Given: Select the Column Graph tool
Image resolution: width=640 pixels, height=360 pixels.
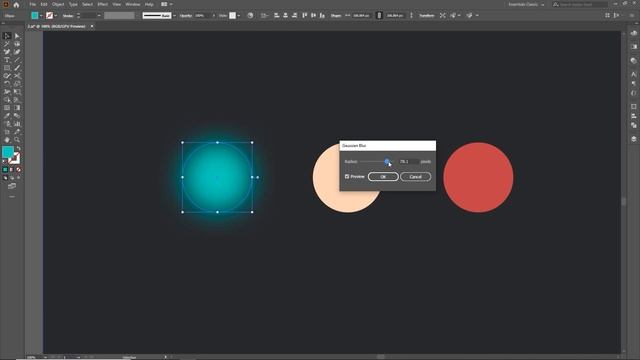Looking at the screenshot, I should pos(17,124).
